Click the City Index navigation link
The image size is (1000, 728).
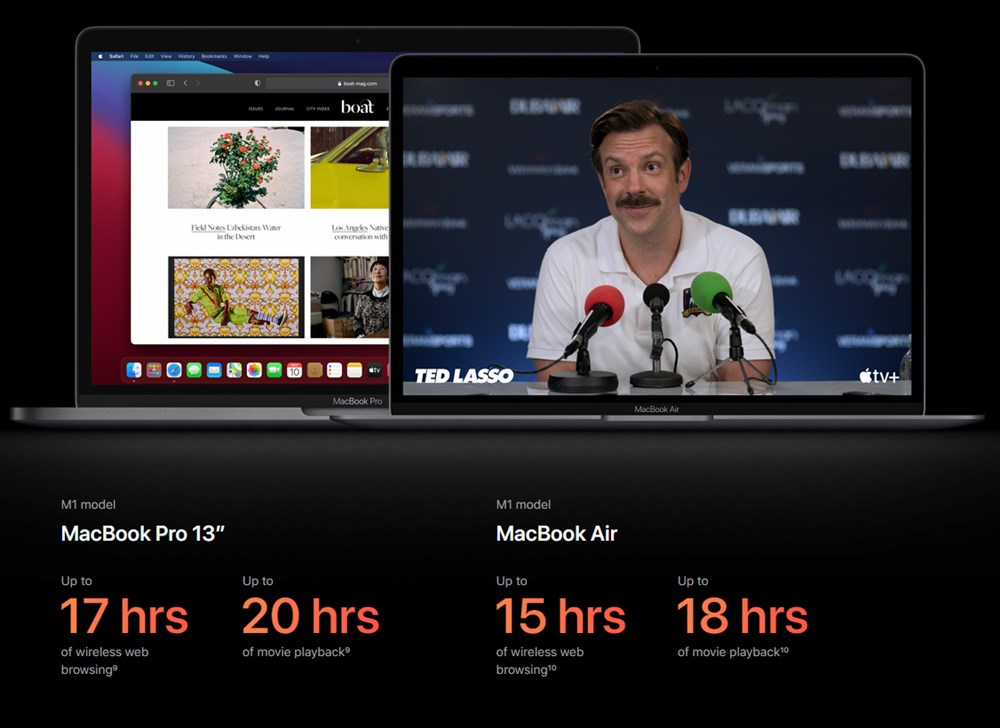(317, 108)
